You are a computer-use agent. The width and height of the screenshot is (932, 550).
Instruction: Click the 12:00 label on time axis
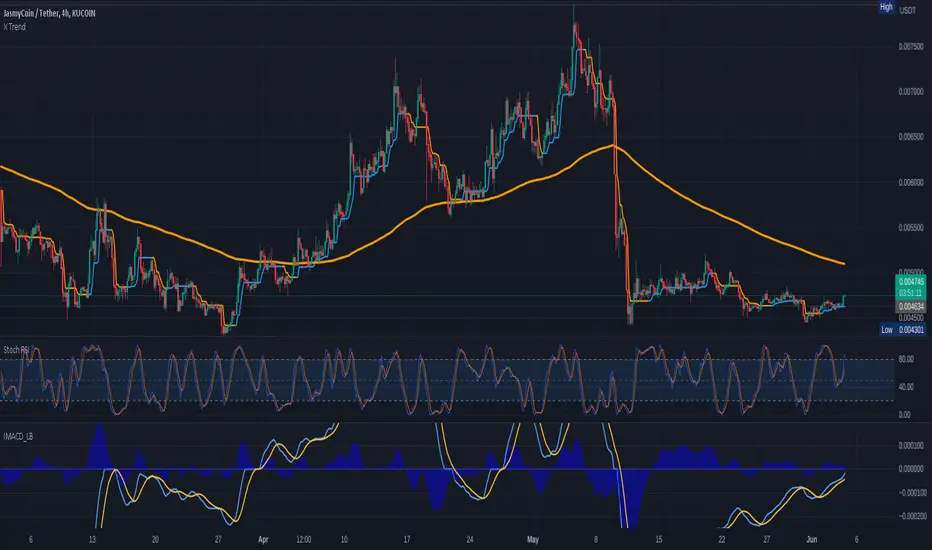pos(304,540)
